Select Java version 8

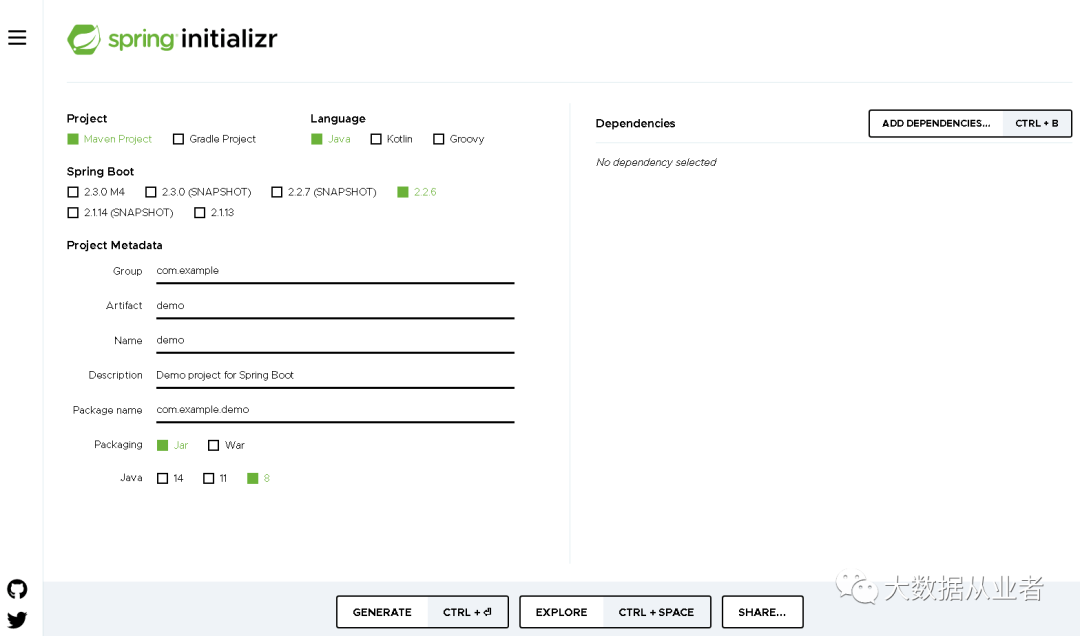[x=258, y=478]
